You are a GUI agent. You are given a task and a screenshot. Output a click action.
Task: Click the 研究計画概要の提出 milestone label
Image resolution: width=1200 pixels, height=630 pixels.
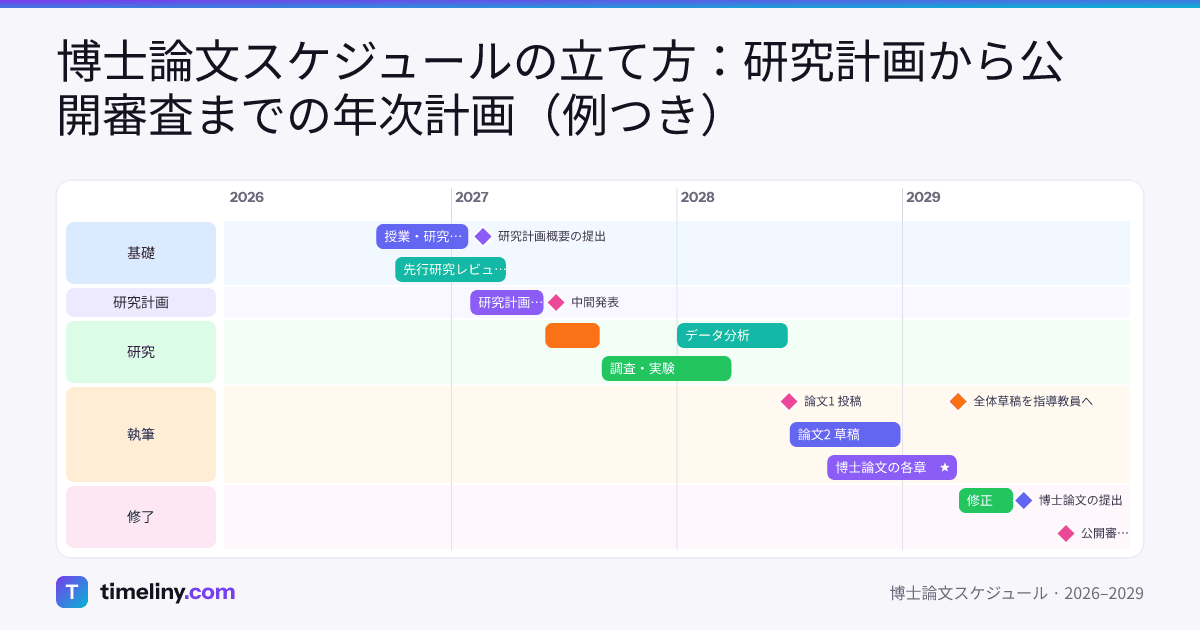tap(552, 237)
